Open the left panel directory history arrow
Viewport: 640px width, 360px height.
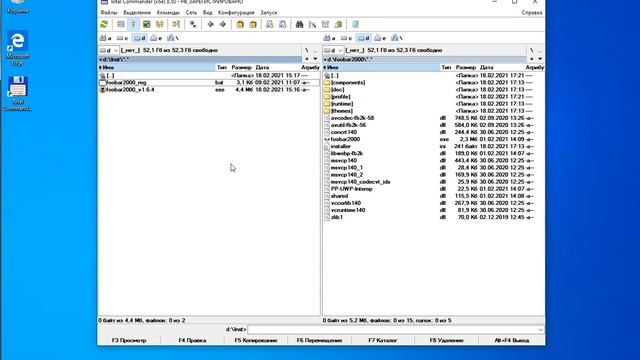pos(315,59)
